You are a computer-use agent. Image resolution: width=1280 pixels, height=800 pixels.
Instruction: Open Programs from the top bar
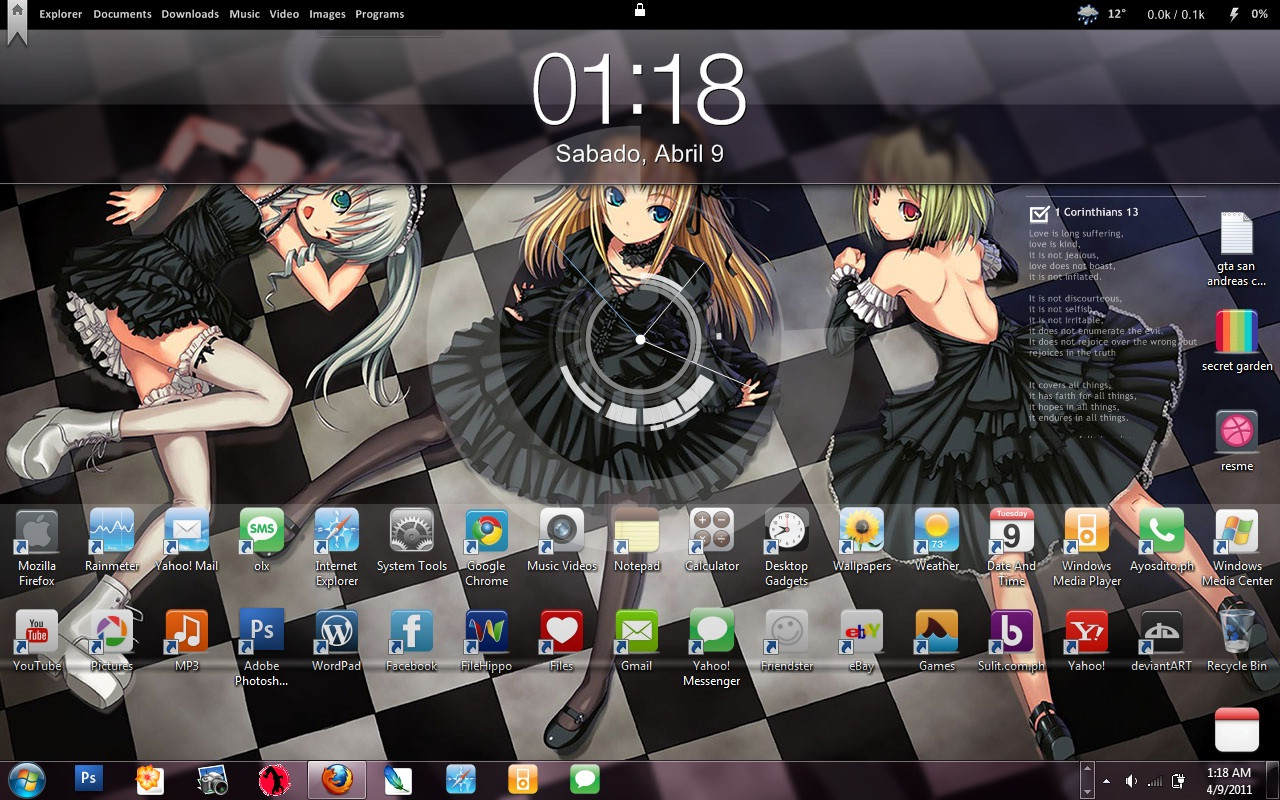pos(380,14)
